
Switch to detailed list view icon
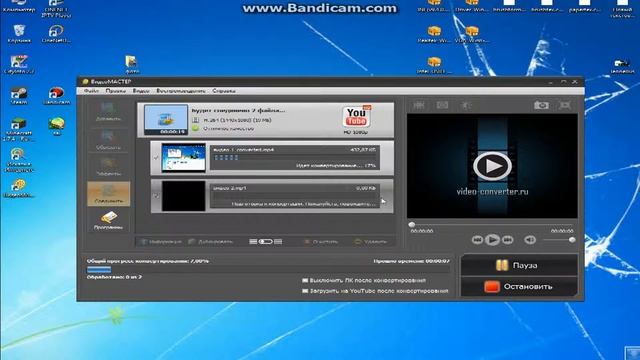click(x=278, y=242)
